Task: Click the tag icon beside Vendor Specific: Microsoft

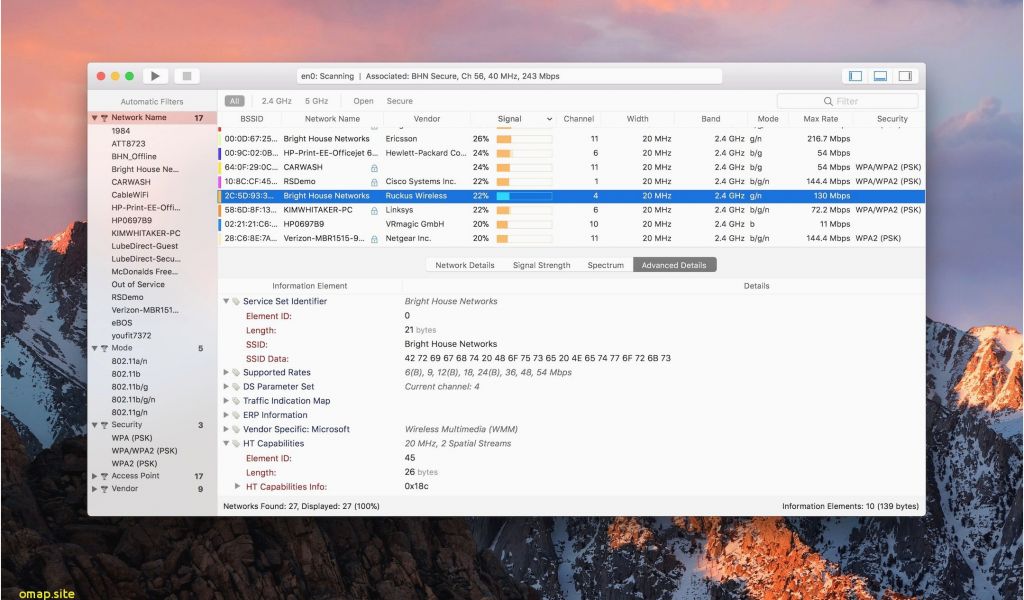Action: (x=236, y=430)
